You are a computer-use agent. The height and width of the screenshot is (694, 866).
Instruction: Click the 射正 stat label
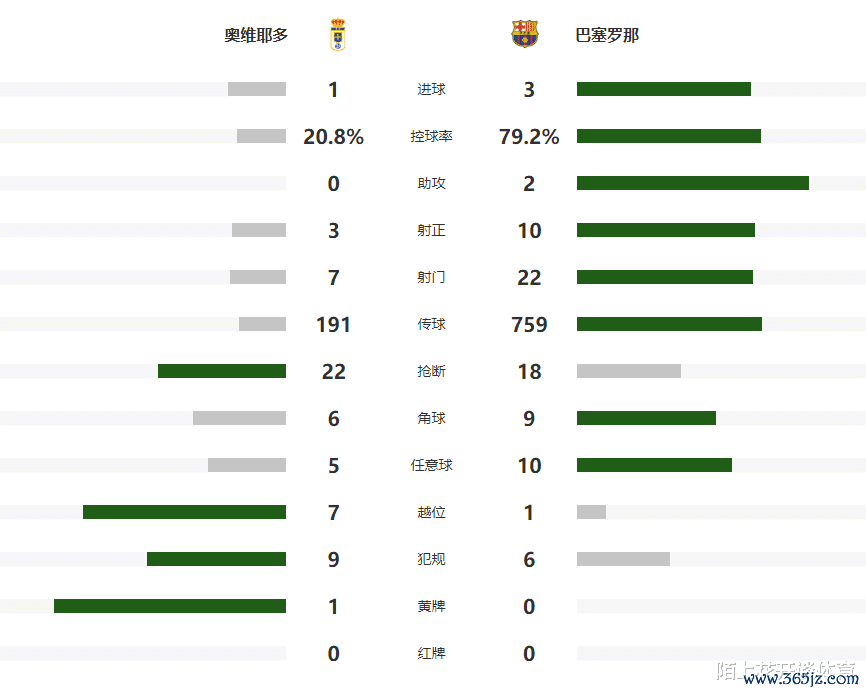[x=431, y=230]
